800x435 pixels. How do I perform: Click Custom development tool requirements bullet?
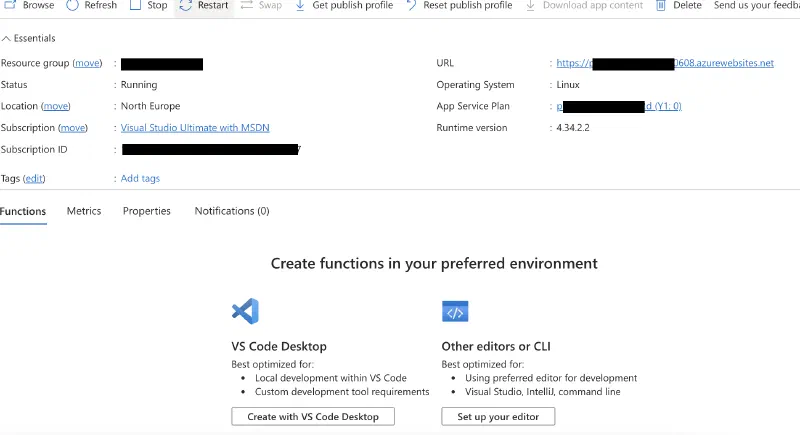pos(342,392)
